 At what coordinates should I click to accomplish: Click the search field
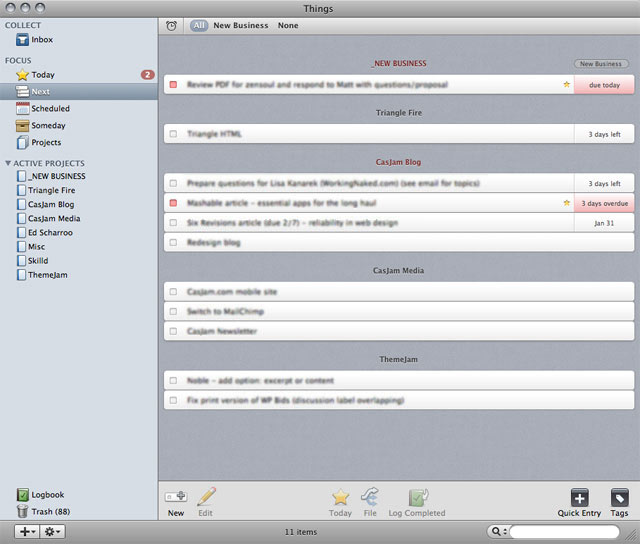tap(564, 531)
